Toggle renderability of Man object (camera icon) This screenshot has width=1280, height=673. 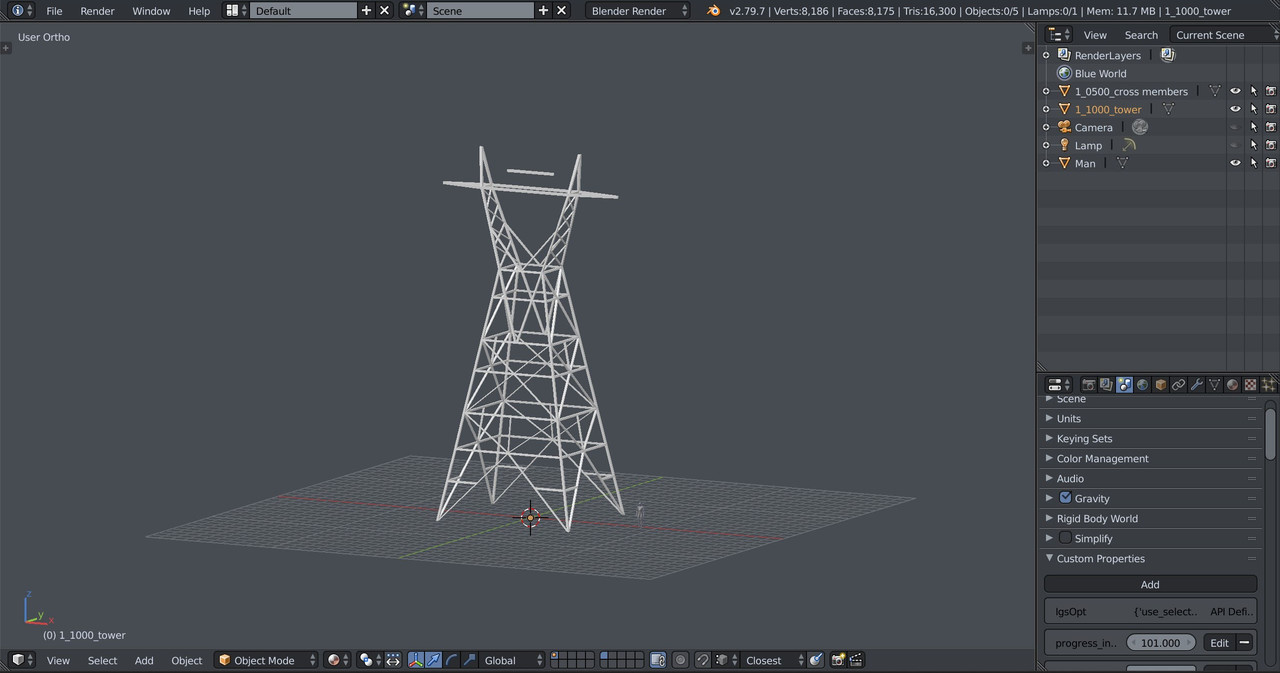tap(1271, 163)
